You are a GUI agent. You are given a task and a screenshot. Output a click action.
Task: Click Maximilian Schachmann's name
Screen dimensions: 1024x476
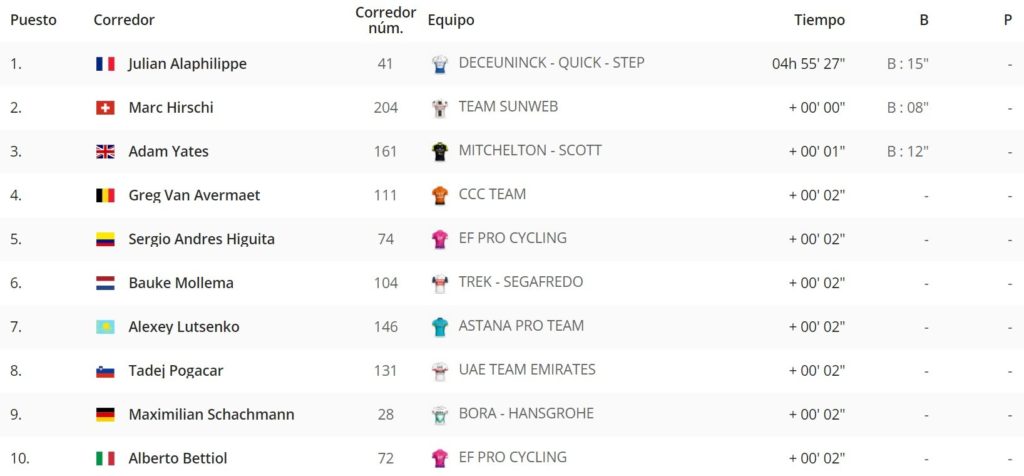tap(211, 415)
